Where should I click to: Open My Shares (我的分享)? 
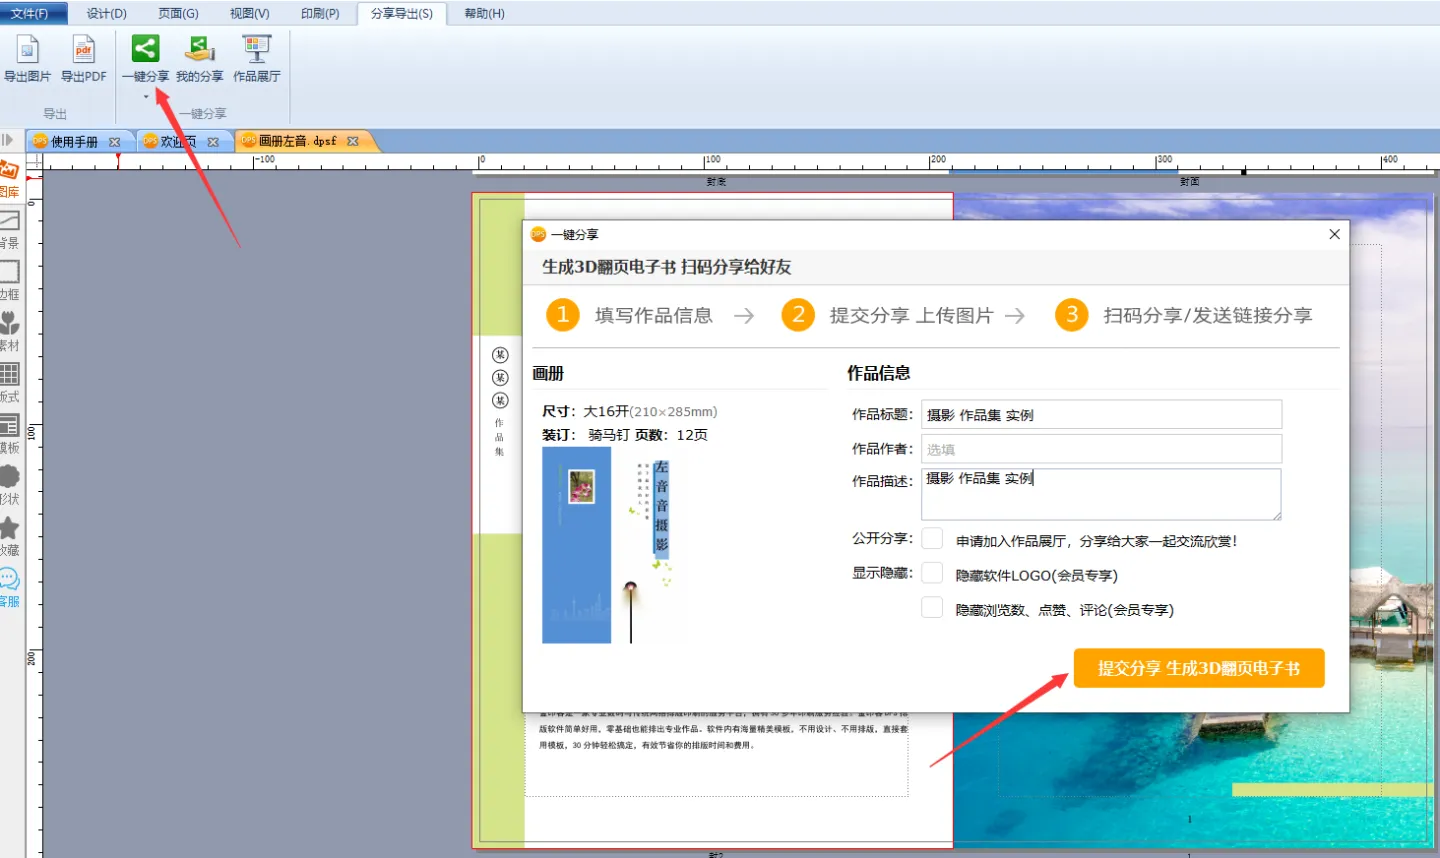pos(200,51)
